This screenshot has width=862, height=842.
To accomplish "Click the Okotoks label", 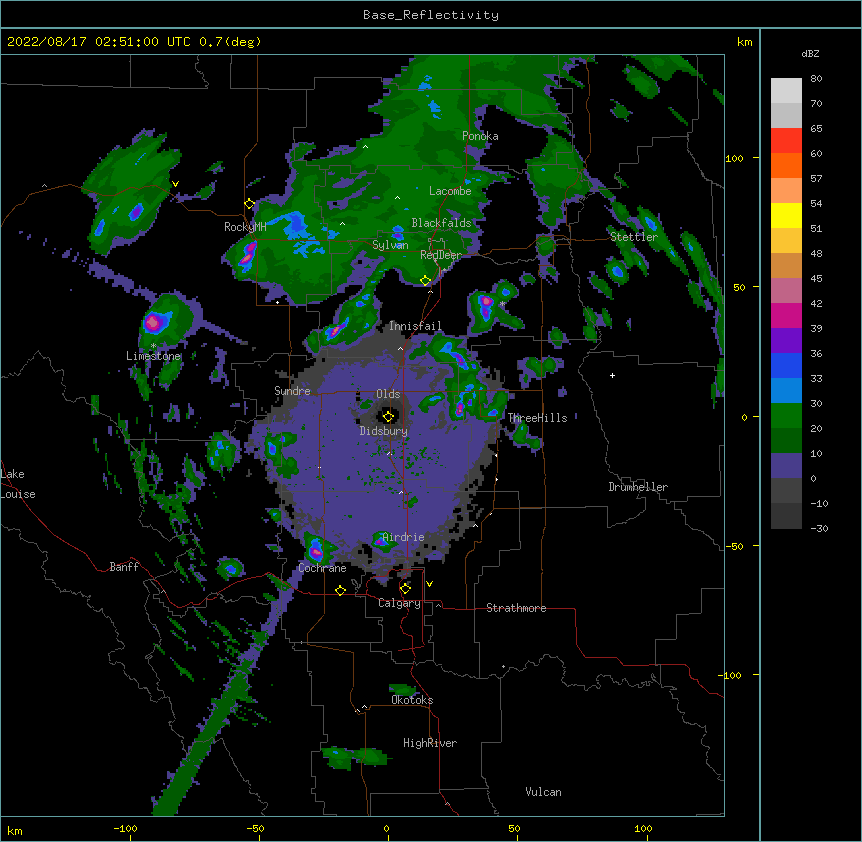I will (x=412, y=700).
